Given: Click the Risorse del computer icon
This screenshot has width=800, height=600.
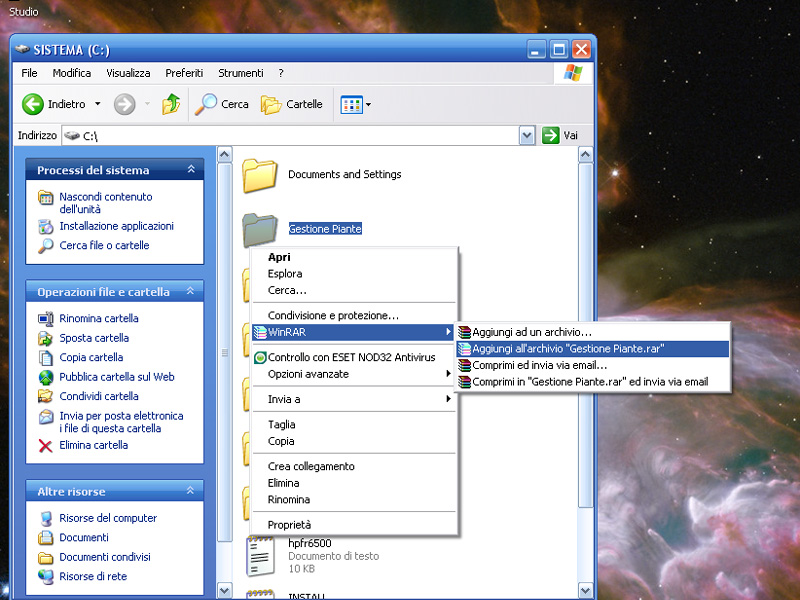Looking at the screenshot, I should click(46, 518).
